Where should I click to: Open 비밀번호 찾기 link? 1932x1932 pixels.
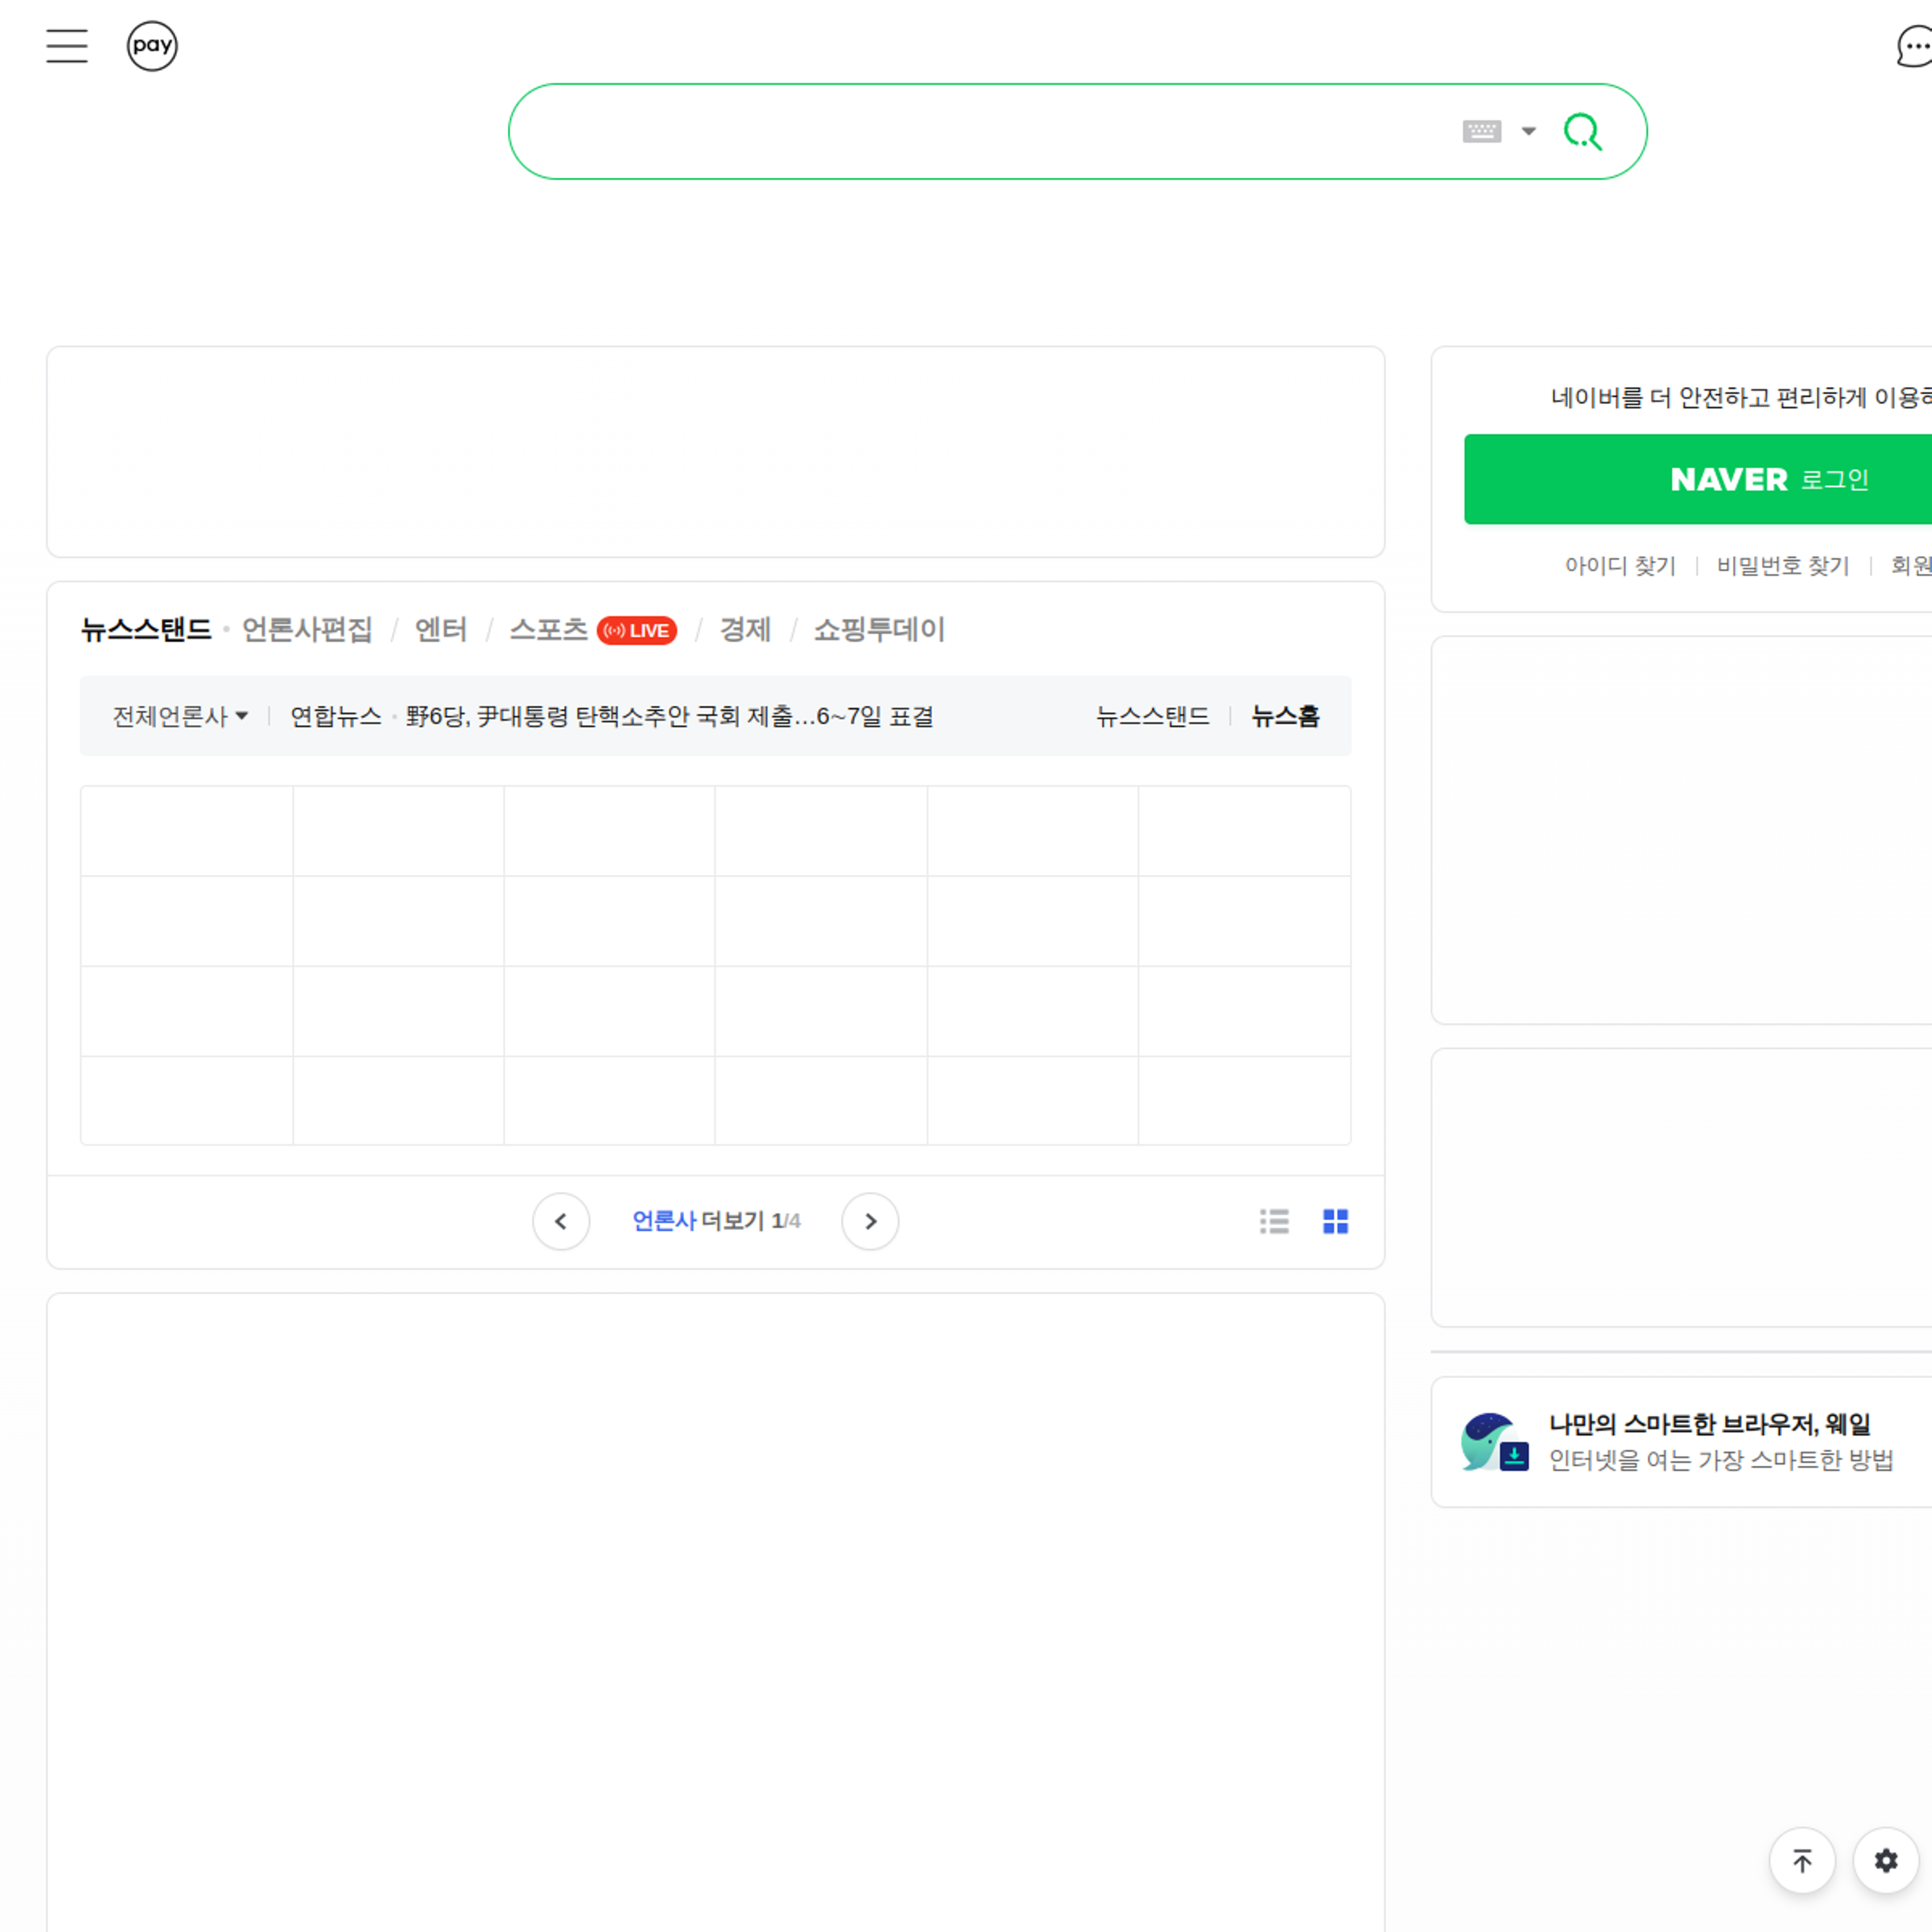(1783, 566)
